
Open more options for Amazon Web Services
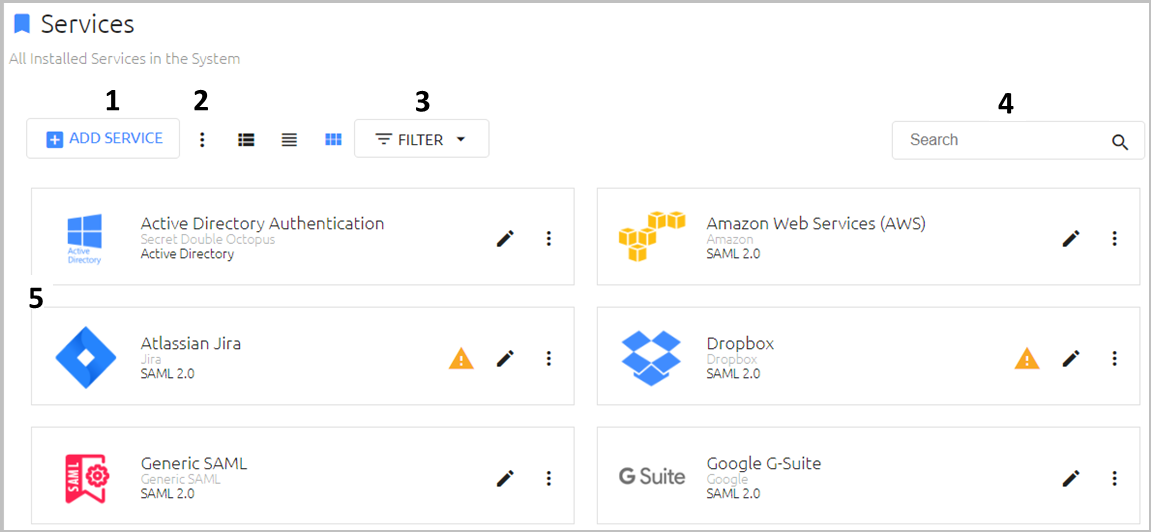click(x=1114, y=238)
